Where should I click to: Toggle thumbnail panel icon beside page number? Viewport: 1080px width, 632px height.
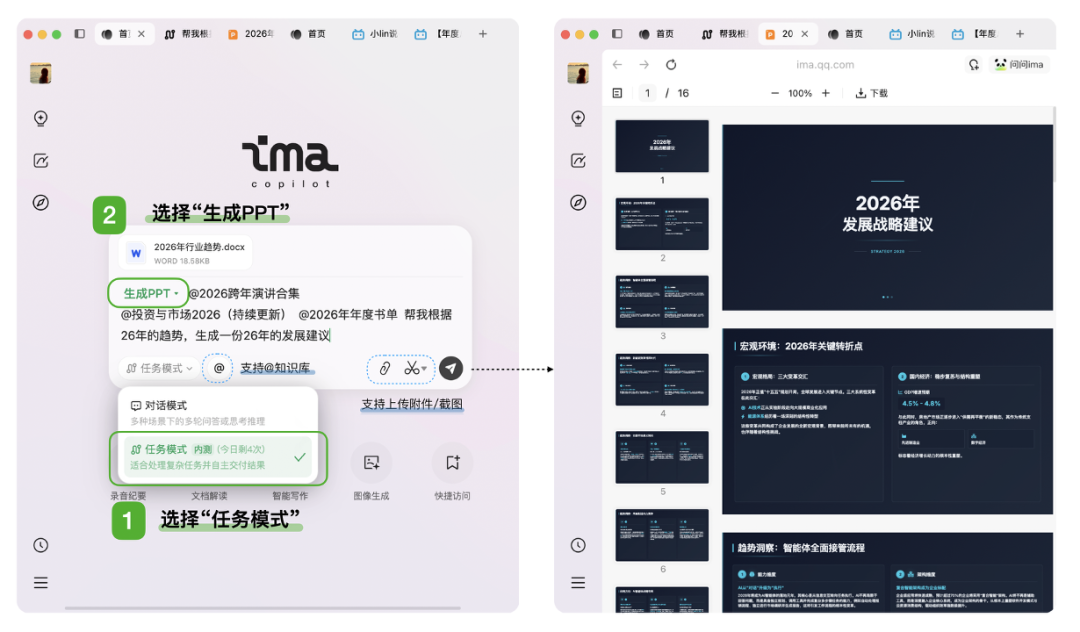click(x=617, y=93)
